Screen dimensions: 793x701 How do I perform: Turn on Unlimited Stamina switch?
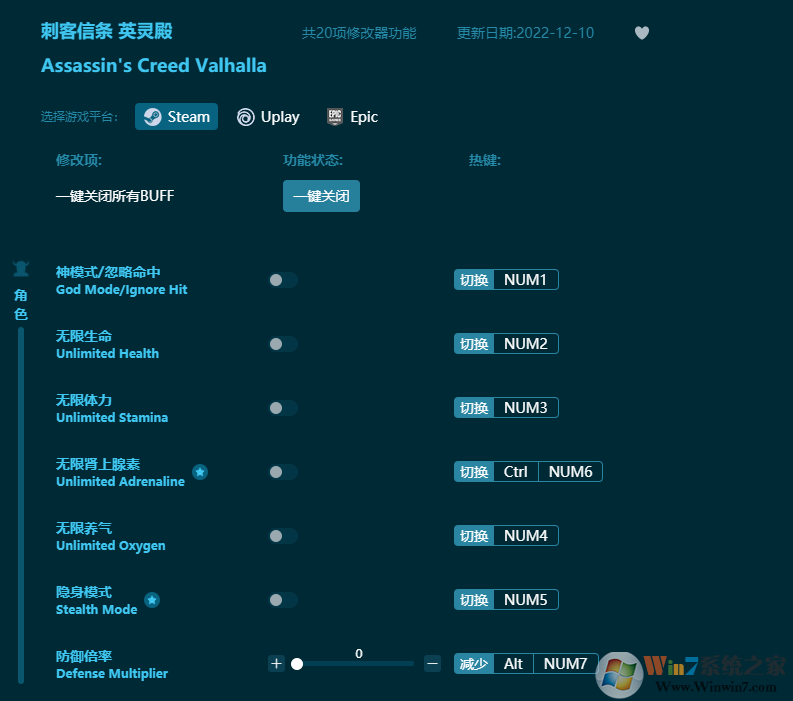pos(283,408)
